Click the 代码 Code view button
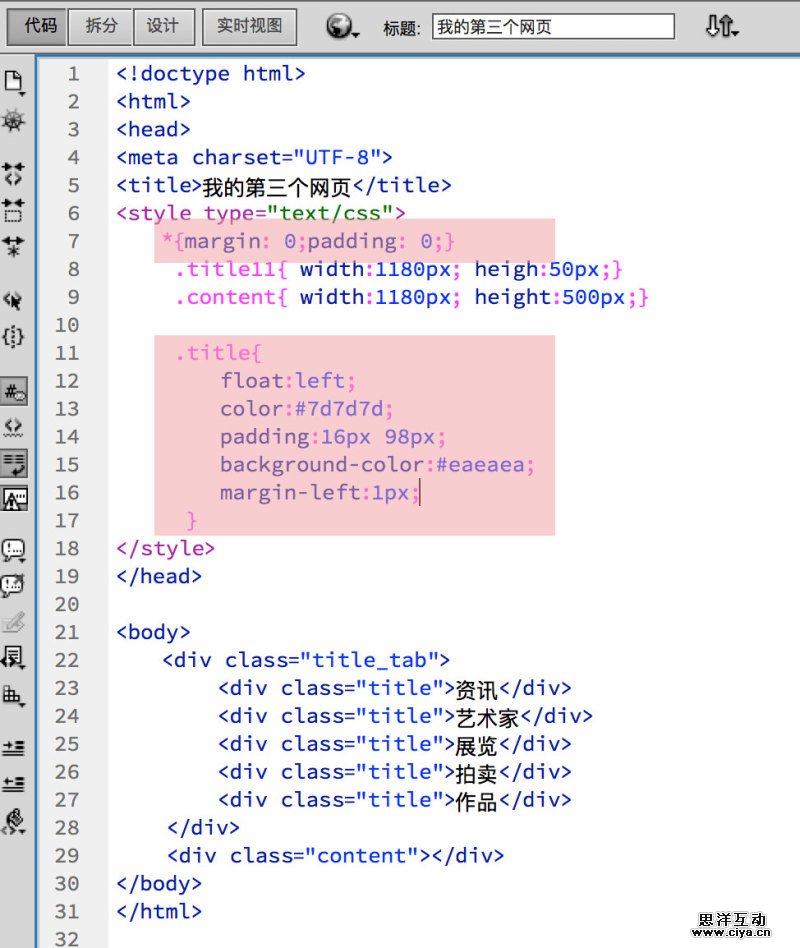 click(x=40, y=27)
